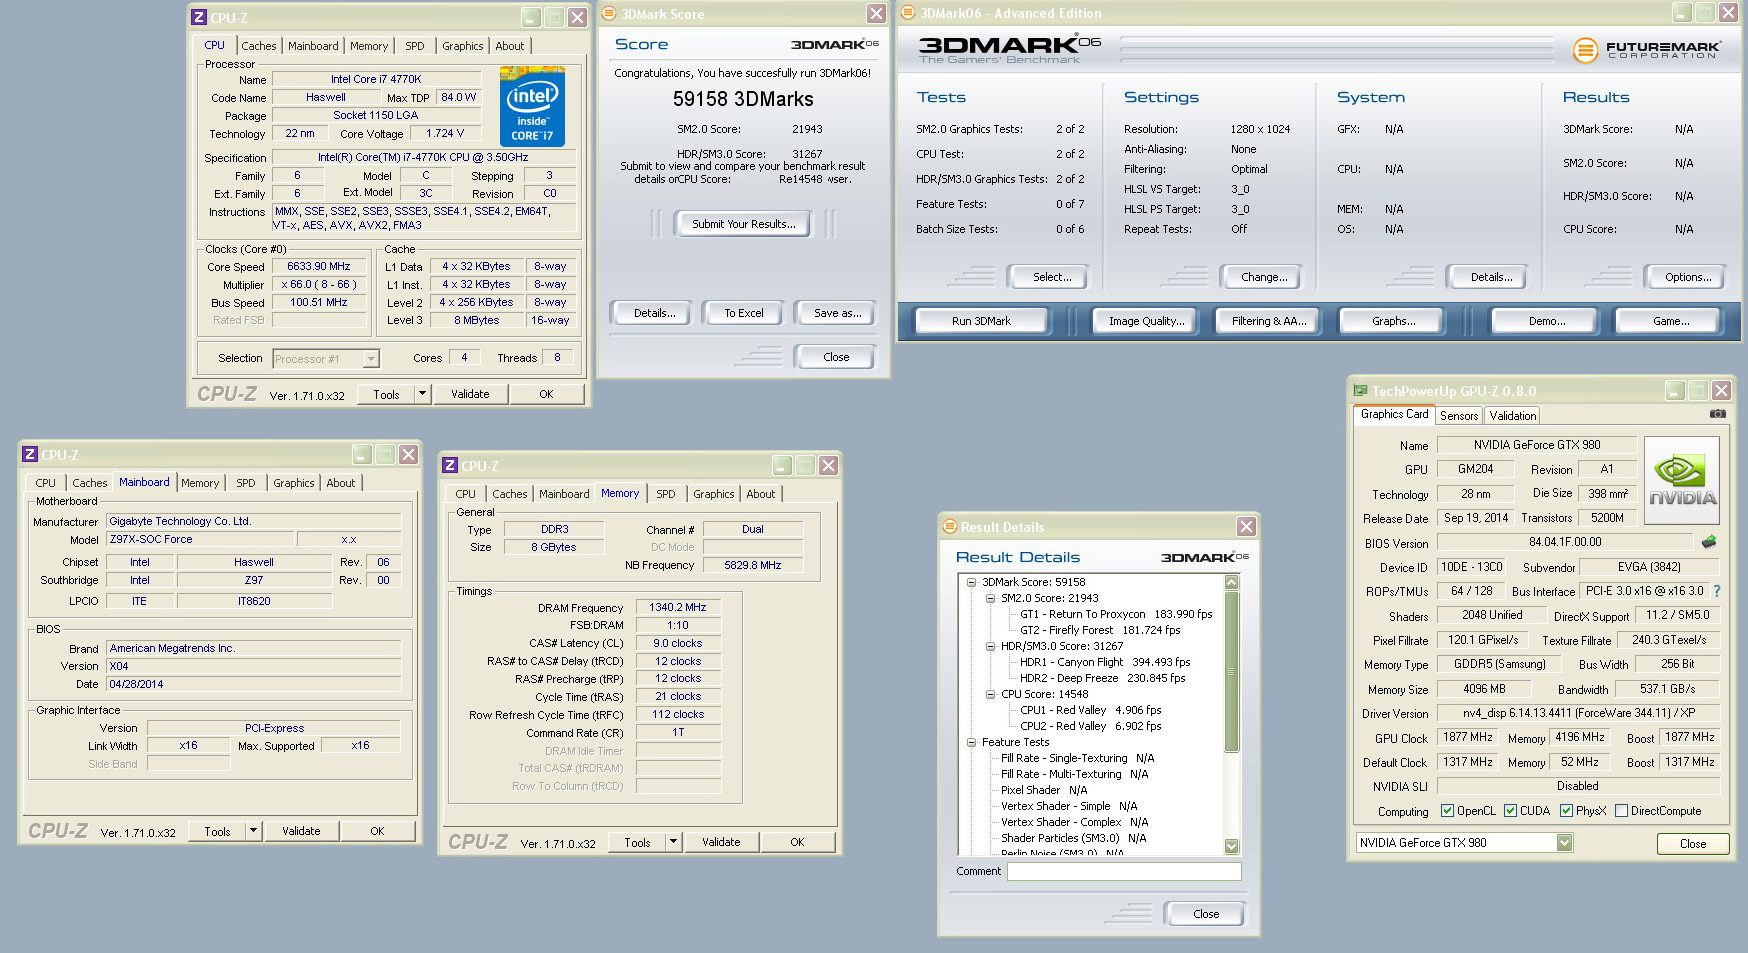Enable the DirectCompute checkbox

(x=1621, y=811)
